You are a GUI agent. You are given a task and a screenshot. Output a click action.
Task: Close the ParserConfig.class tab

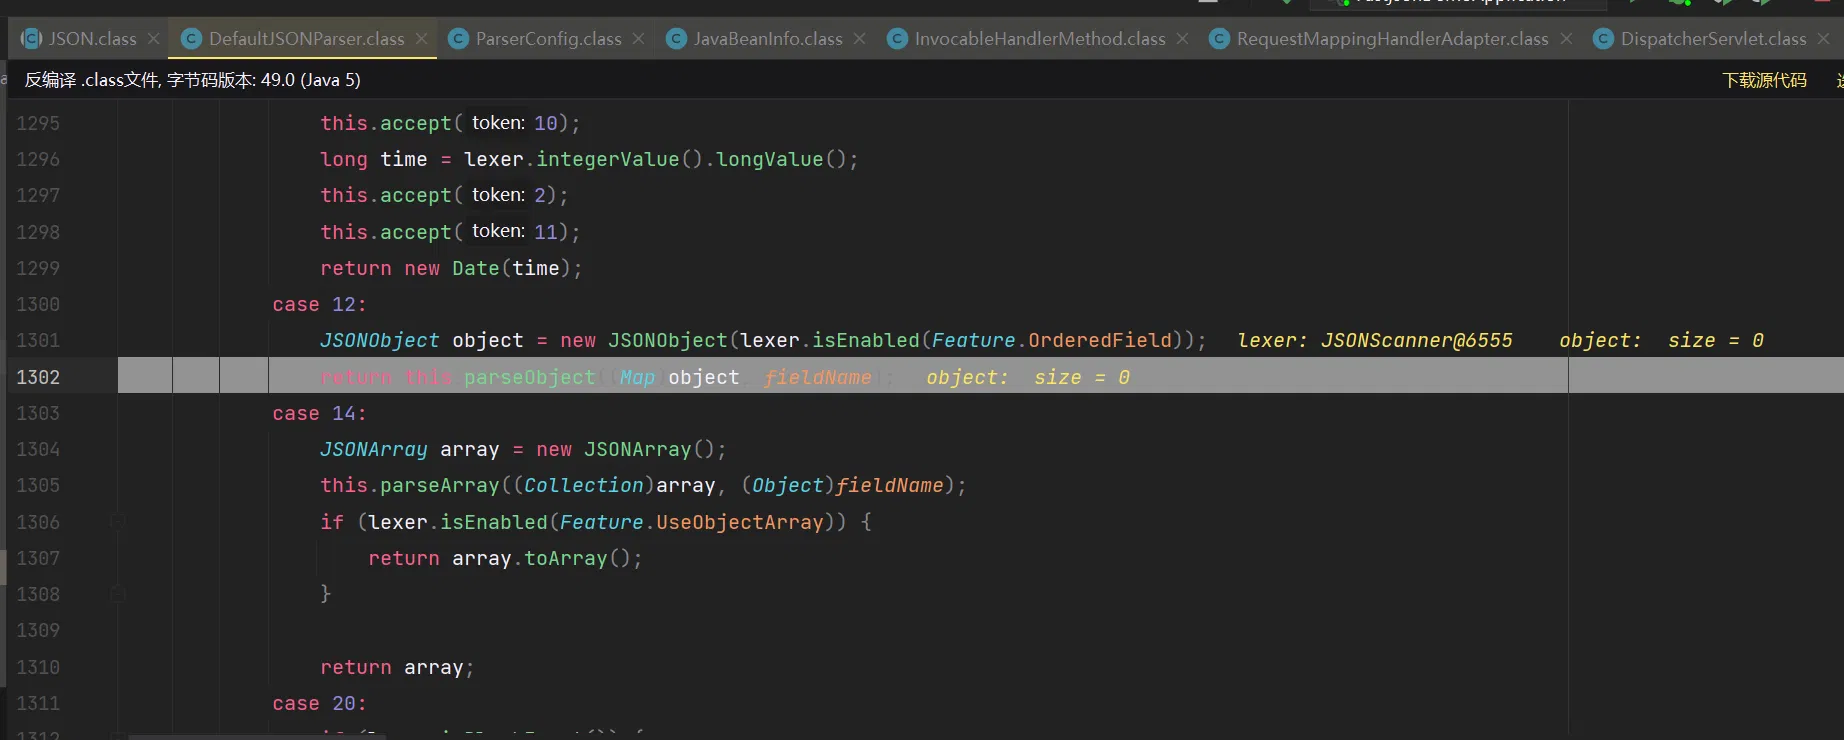638,39
